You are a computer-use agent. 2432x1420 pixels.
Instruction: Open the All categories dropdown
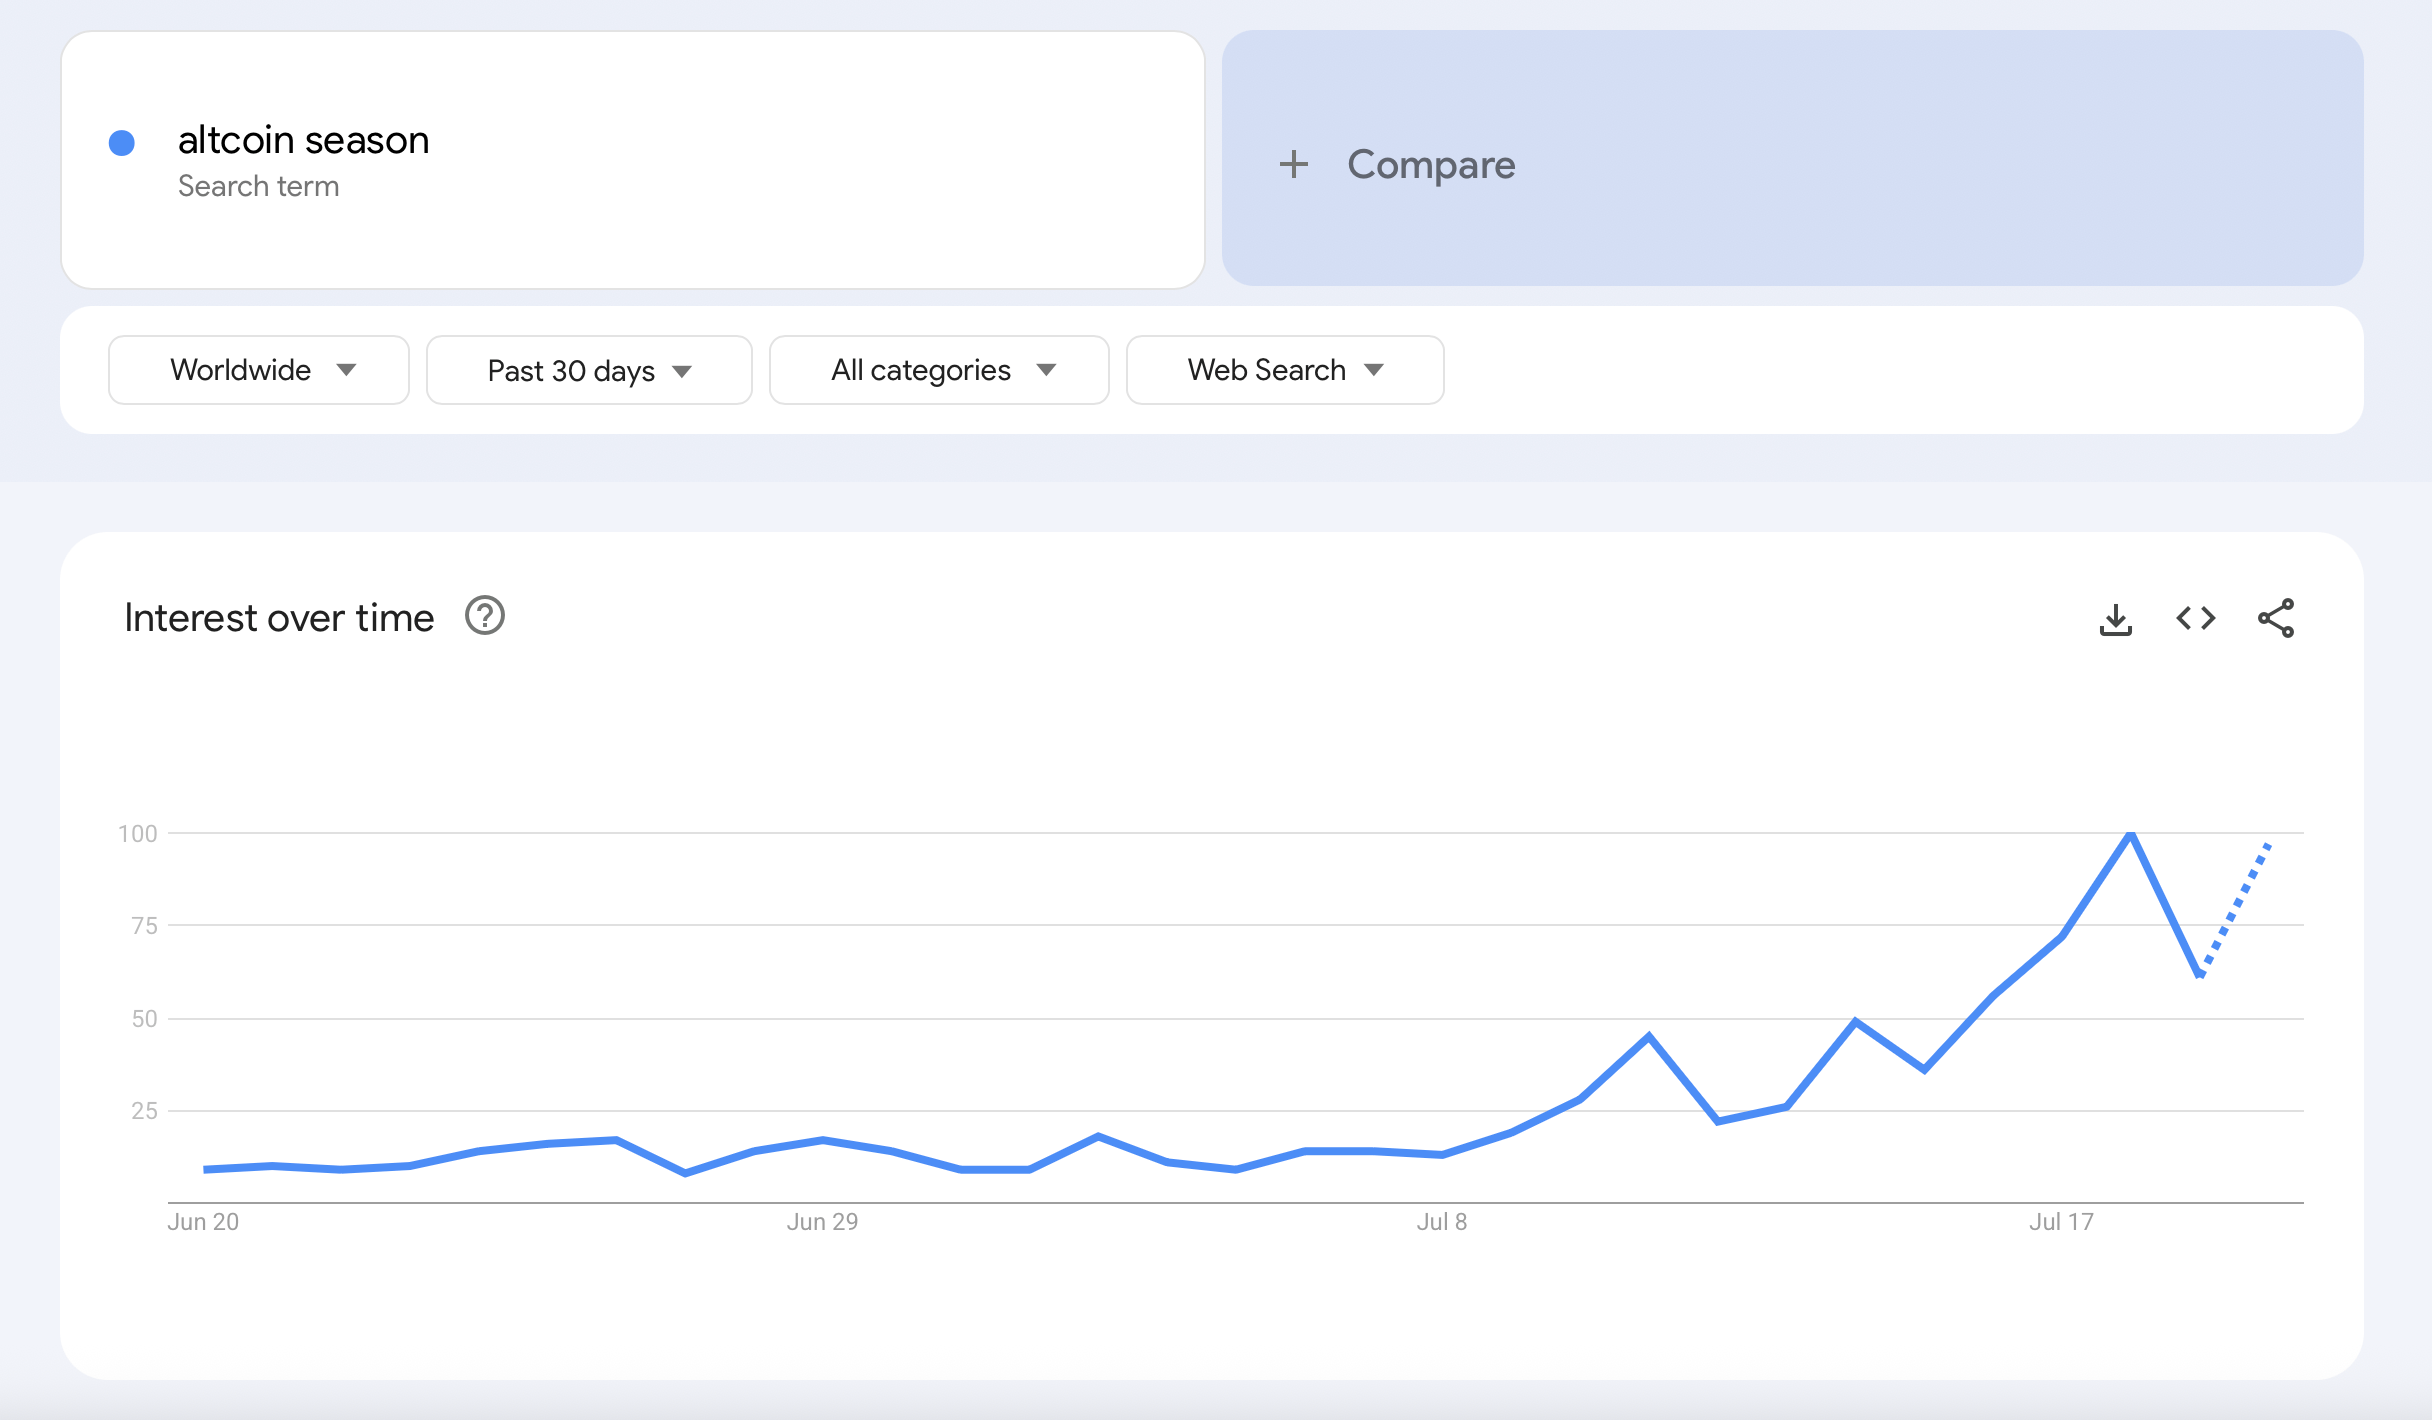click(939, 370)
